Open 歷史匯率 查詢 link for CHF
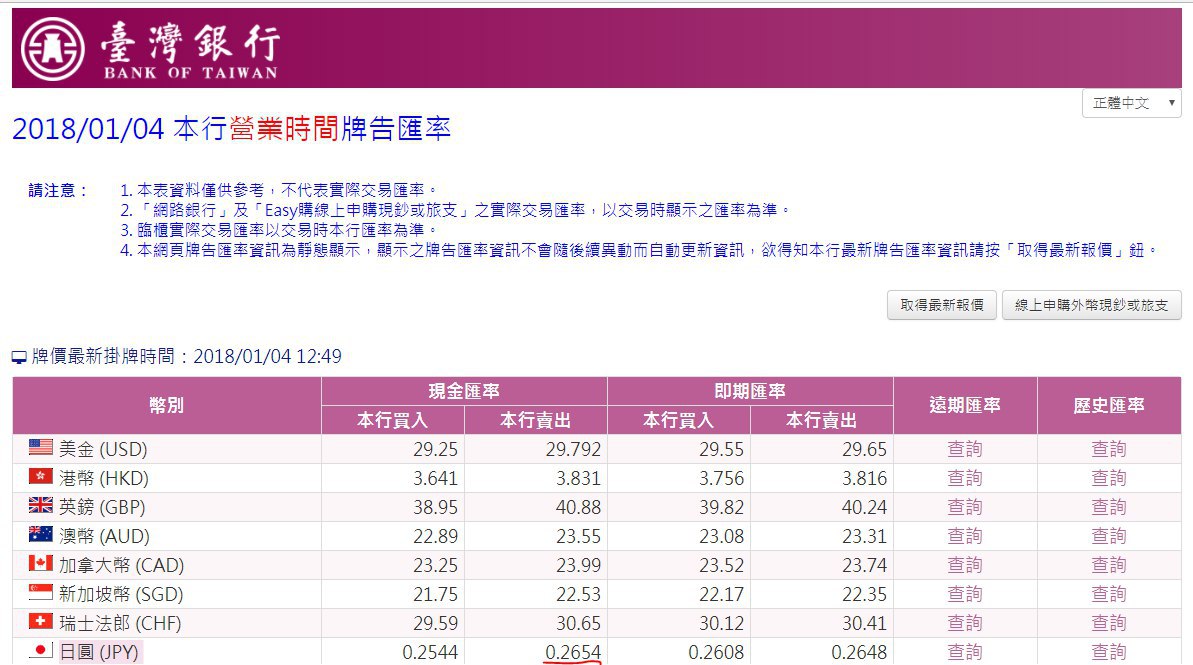The image size is (1193, 665). coord(1109,622)
